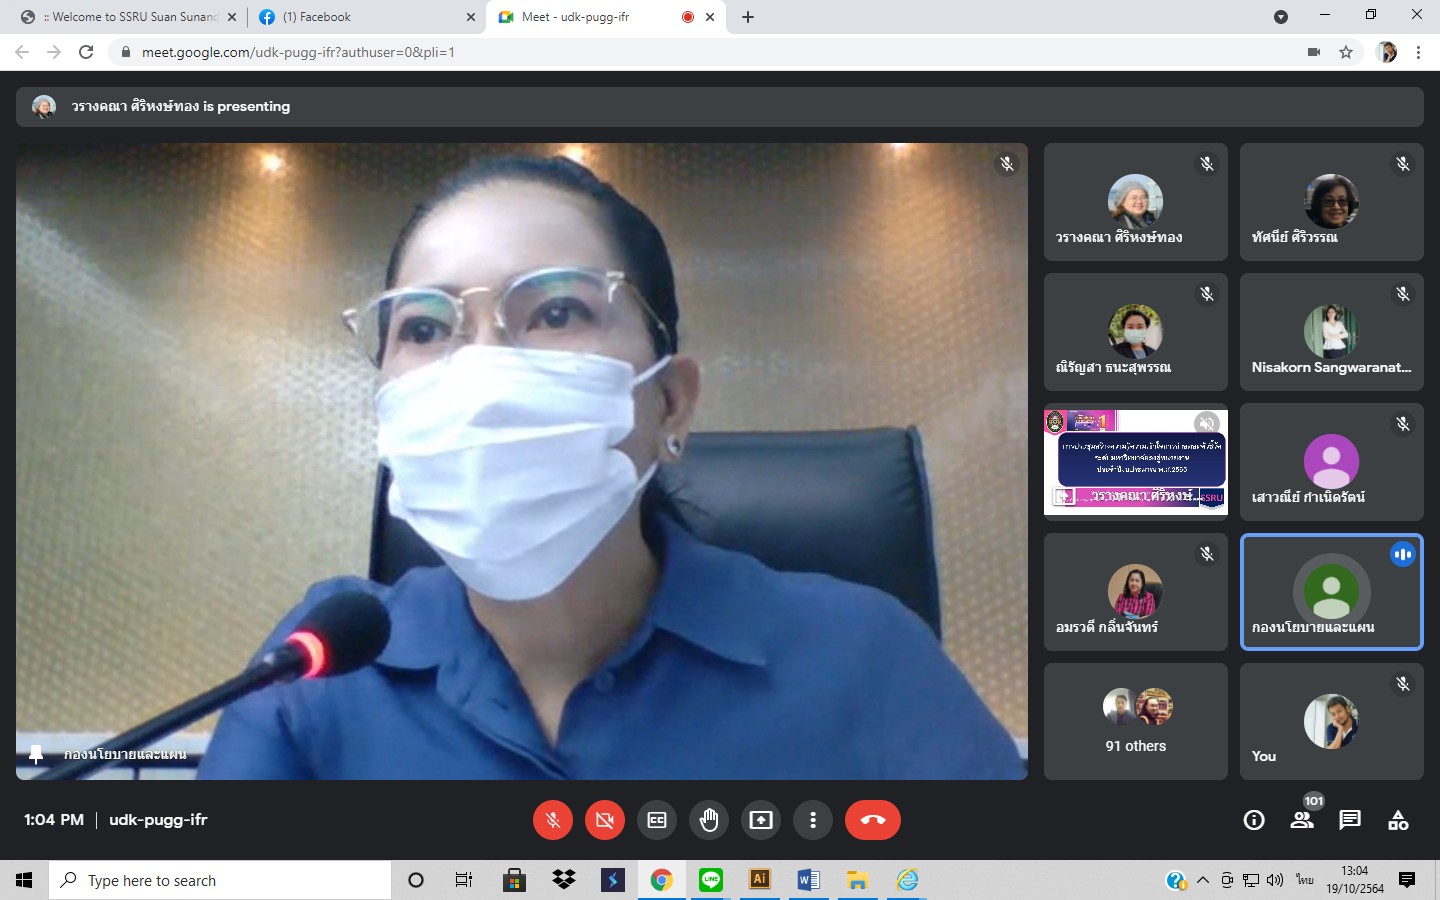Image resolution: width=1440 pixels, height=900 pixels.
Task: Raise your hand in the meeting
Action: coord(709,820)
